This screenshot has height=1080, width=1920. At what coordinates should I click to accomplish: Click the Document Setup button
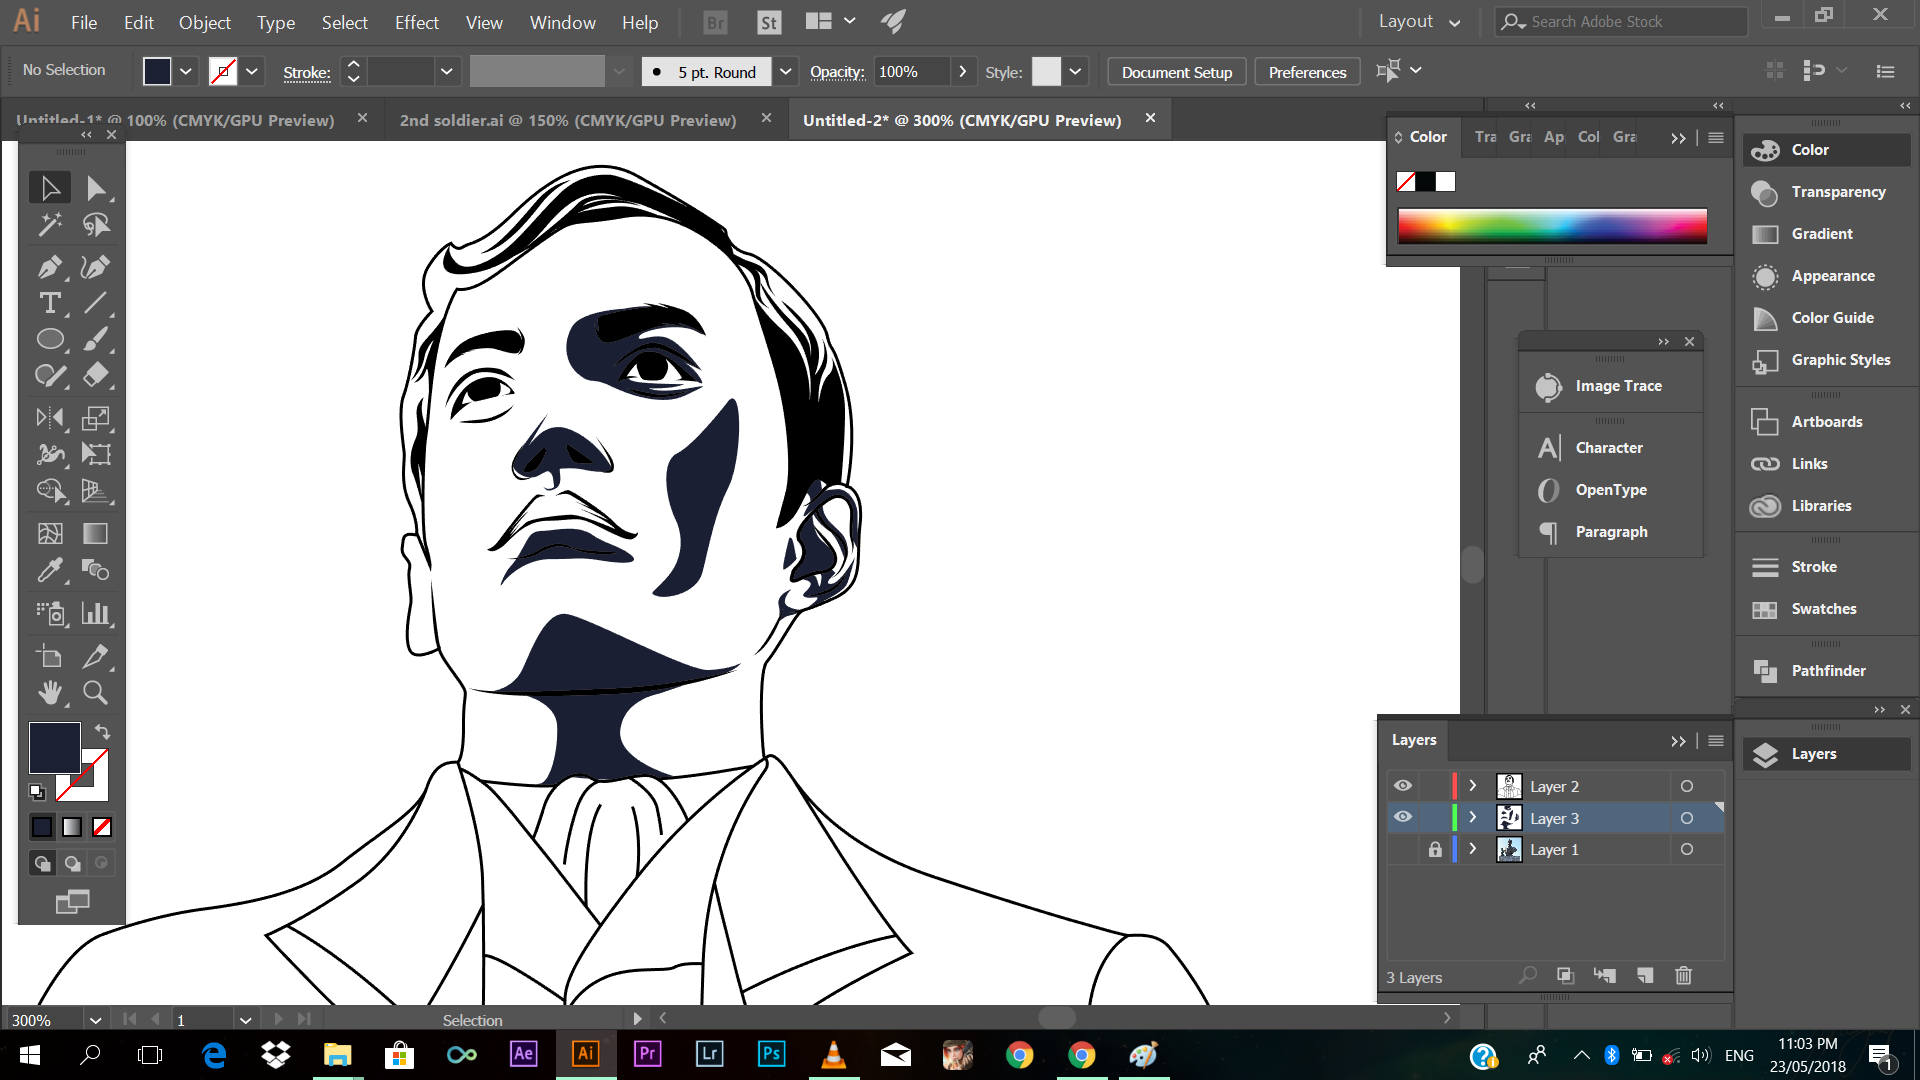click(x=1177, y=72)
